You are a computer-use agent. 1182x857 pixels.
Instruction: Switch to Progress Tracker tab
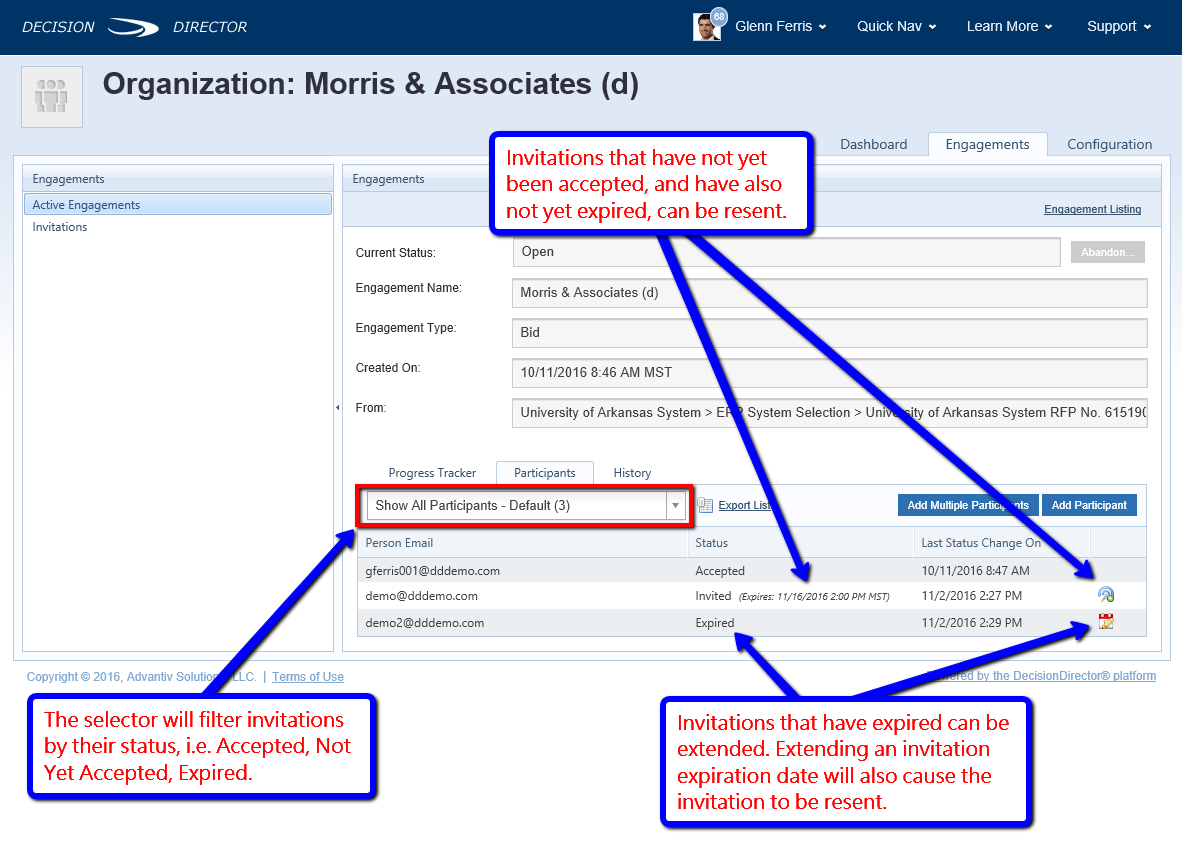[432, 473]
